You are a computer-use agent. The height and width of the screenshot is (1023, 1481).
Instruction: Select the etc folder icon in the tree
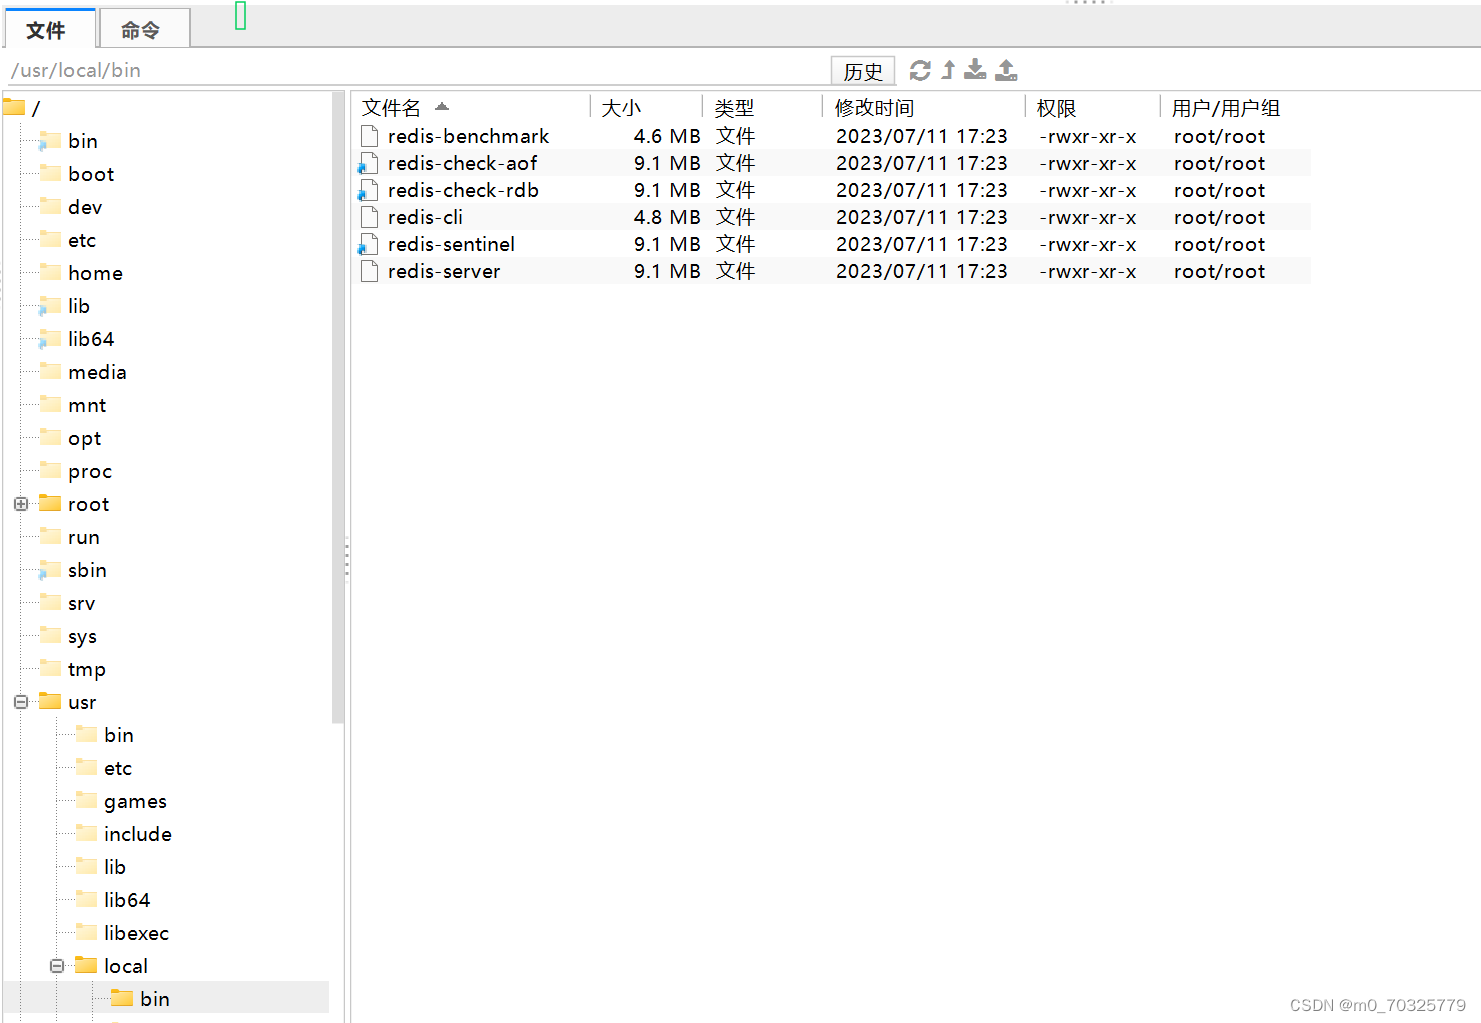(50, 239)
